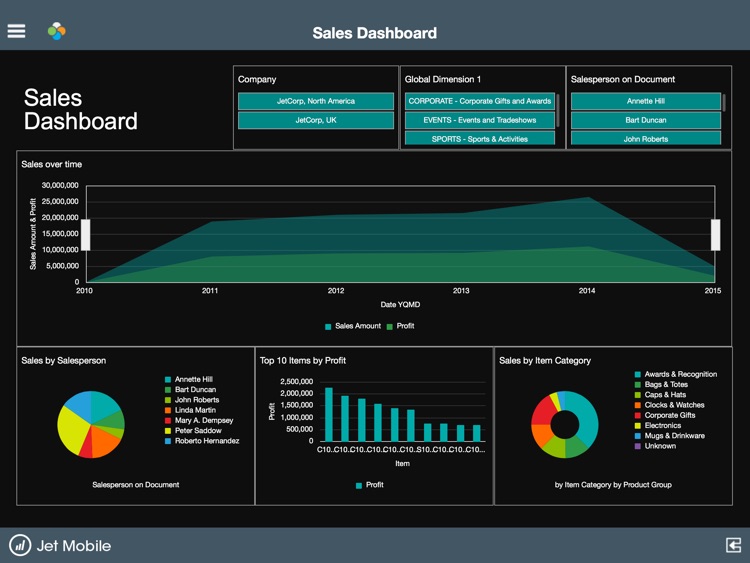Click Salesperson on Document list scrollbar
The width and height of the screenshot is (750, 563).
(x=724, y=103)
